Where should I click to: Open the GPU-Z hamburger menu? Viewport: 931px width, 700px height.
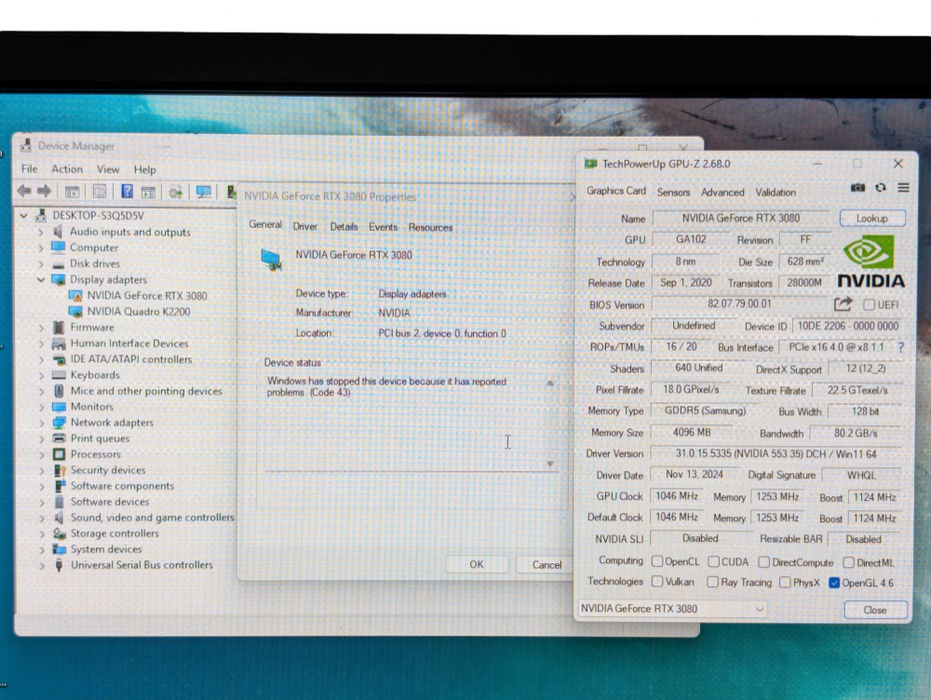[x=903, y=188]
